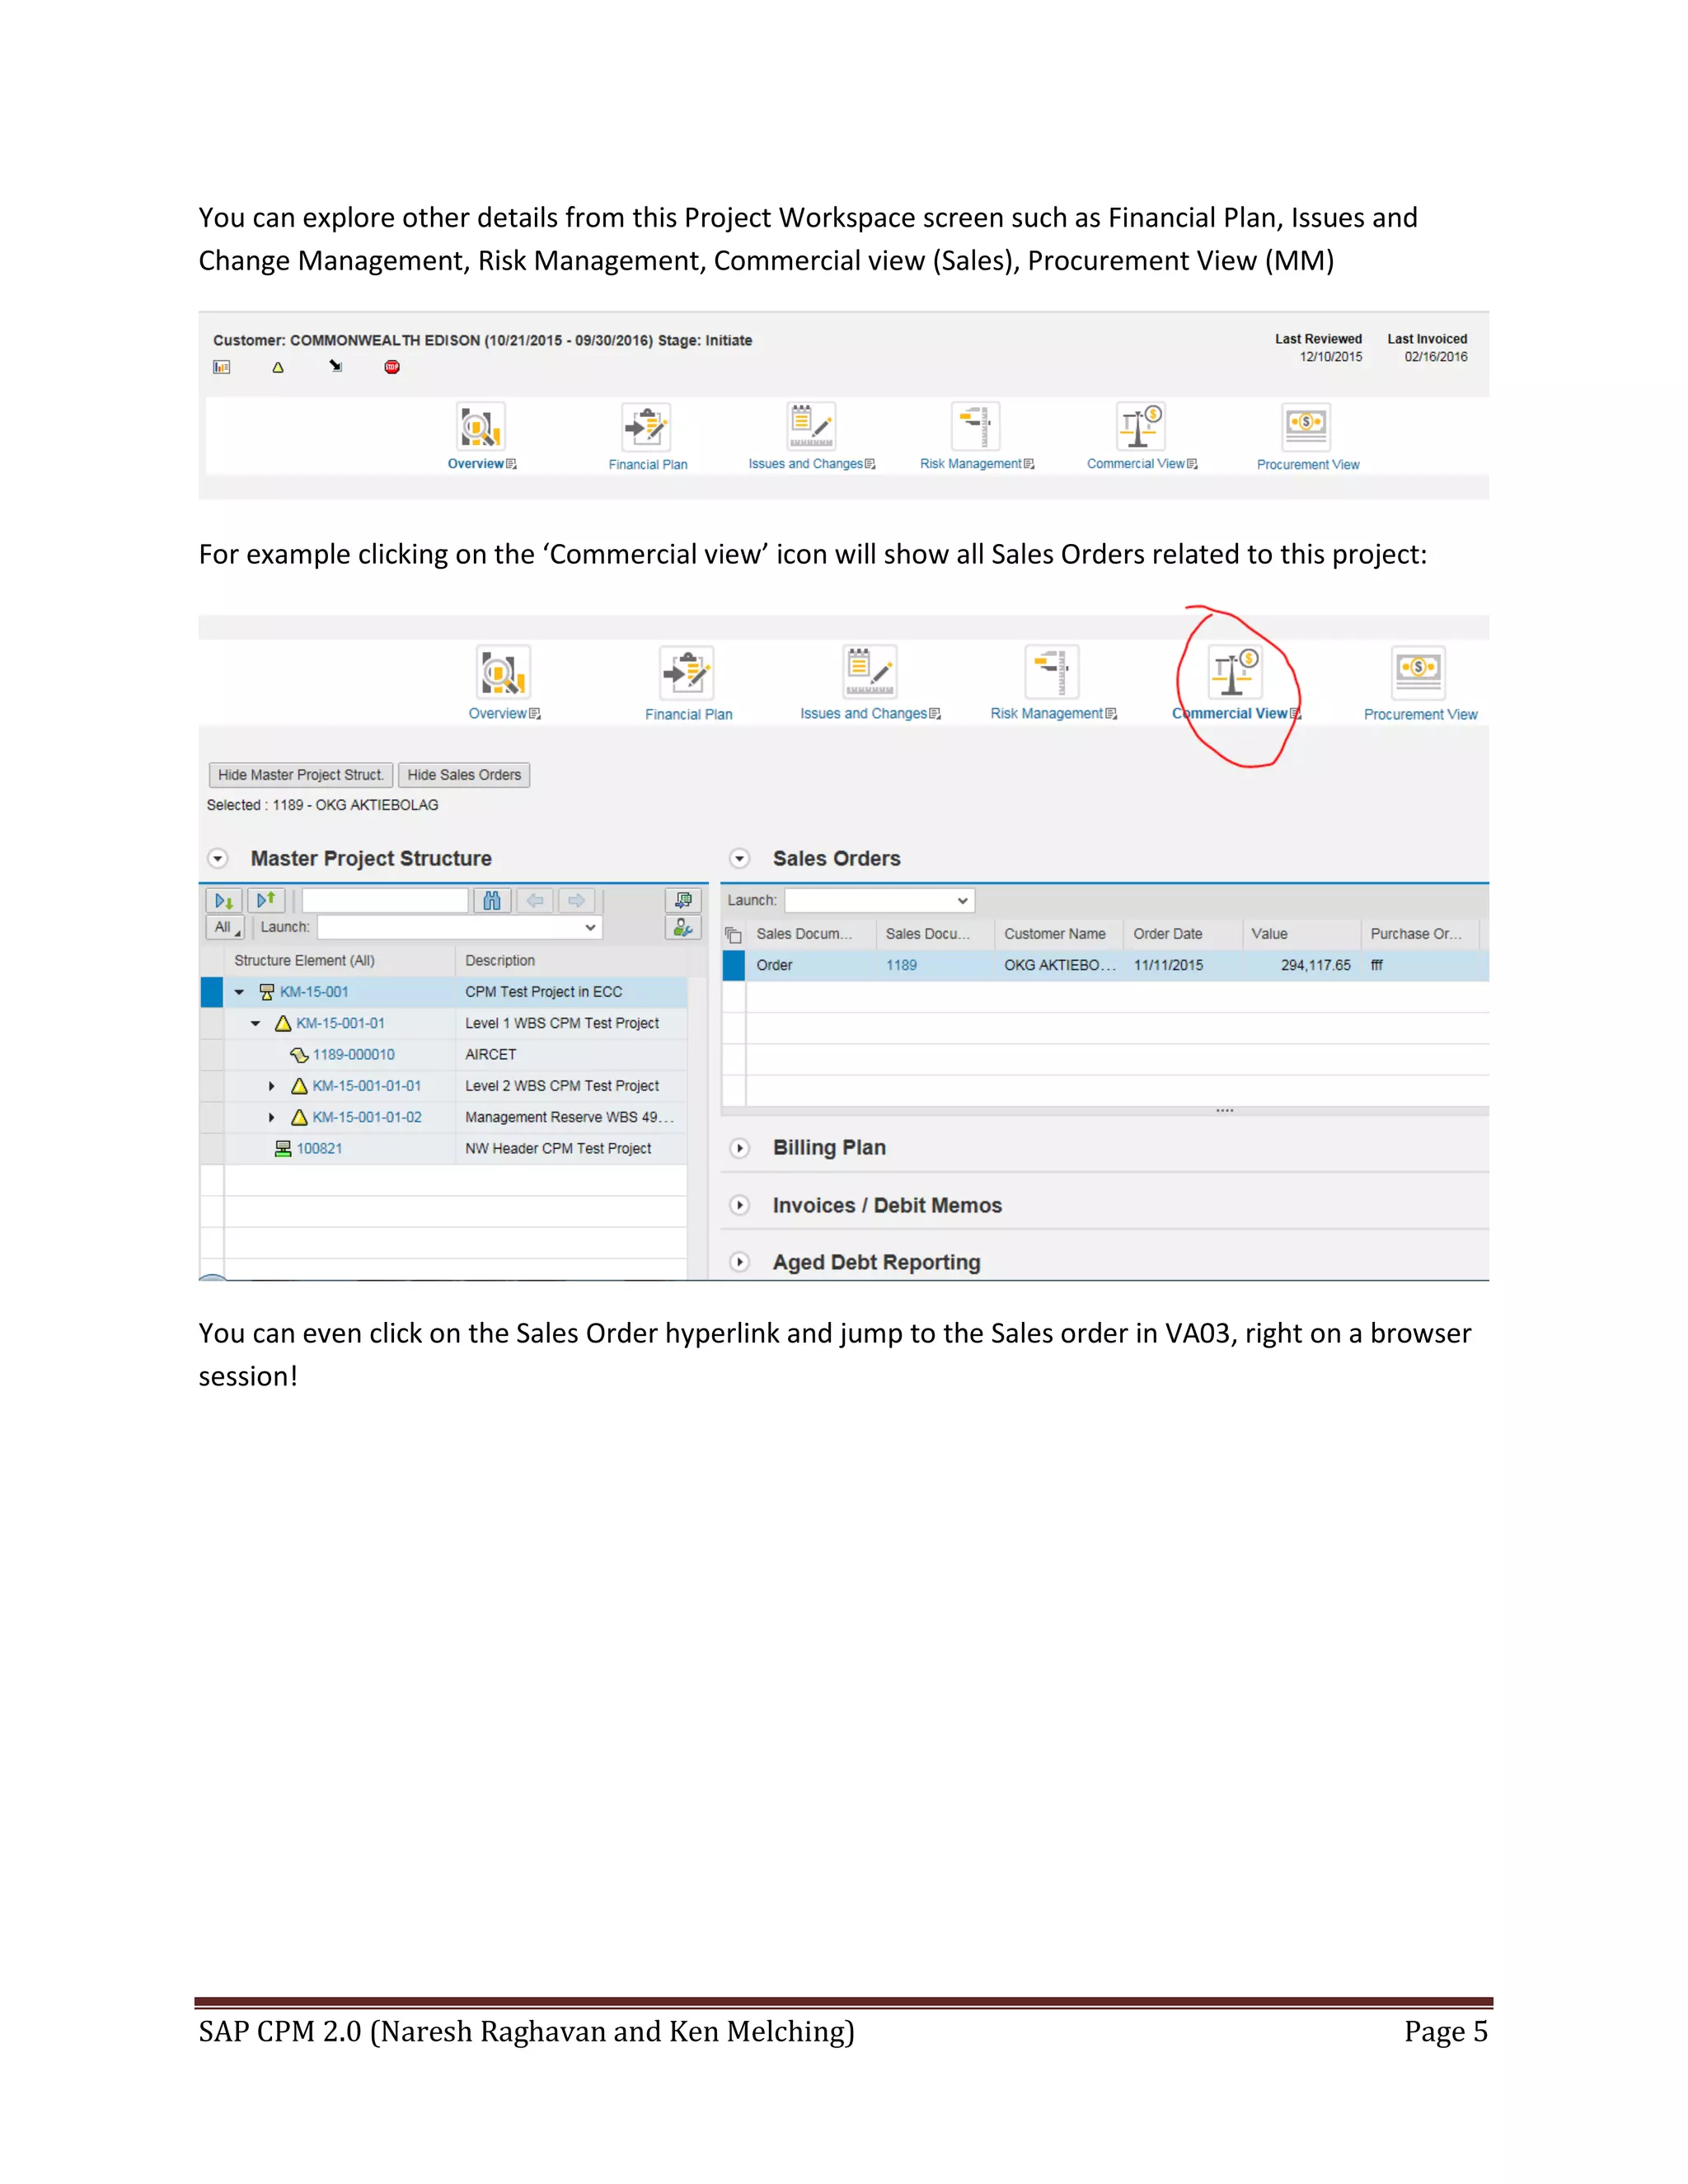Collapse the Sales Orders section
1688x2184 pixels.
coord(740,859)
